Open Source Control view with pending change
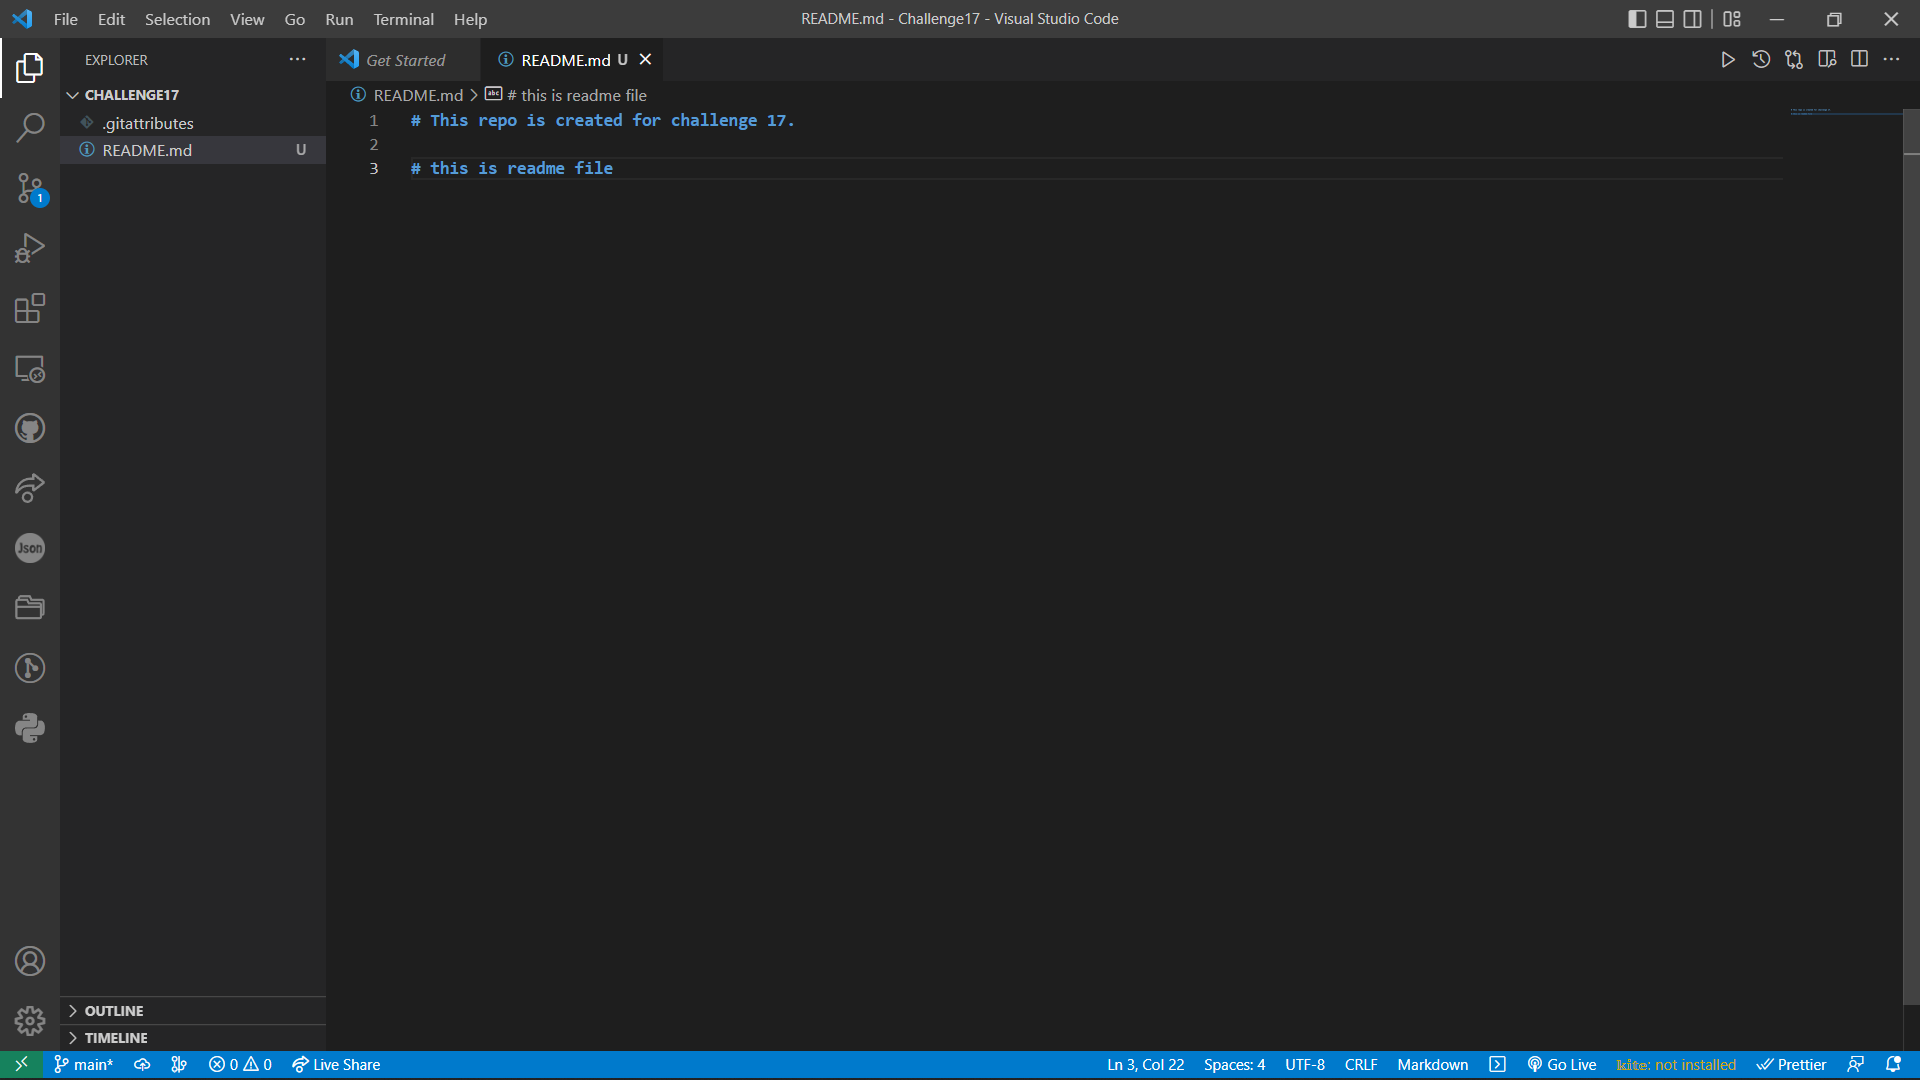1920x1080 pixels. pyautogui.click(x=30, y=190)
